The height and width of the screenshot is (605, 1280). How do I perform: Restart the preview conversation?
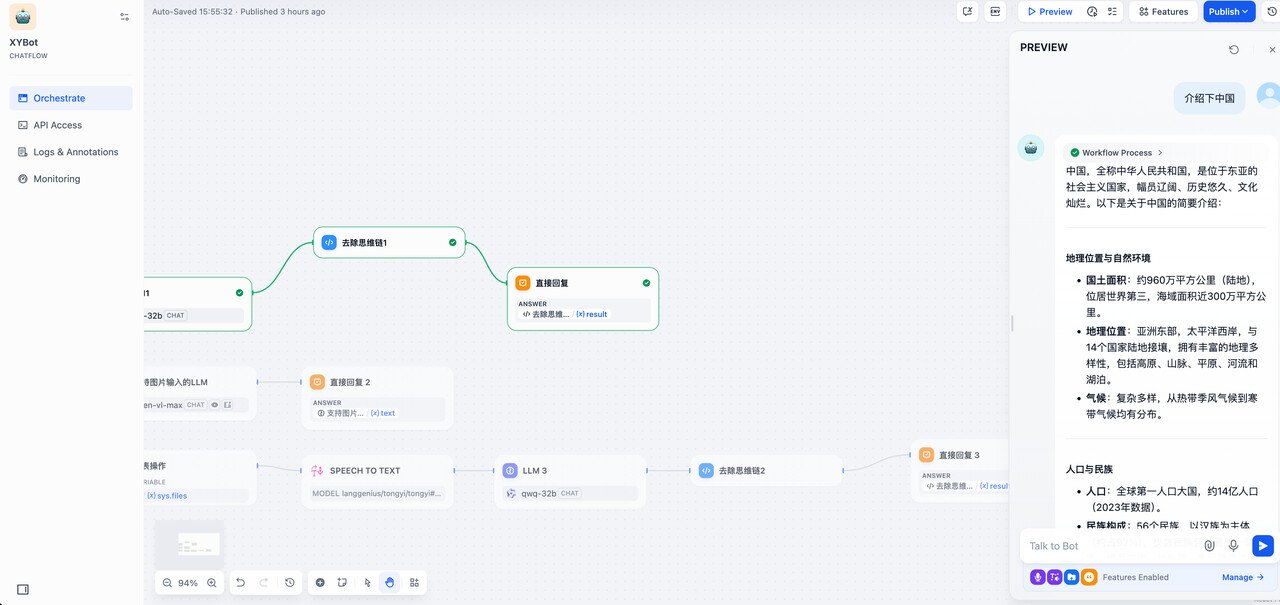(1234, 49)
